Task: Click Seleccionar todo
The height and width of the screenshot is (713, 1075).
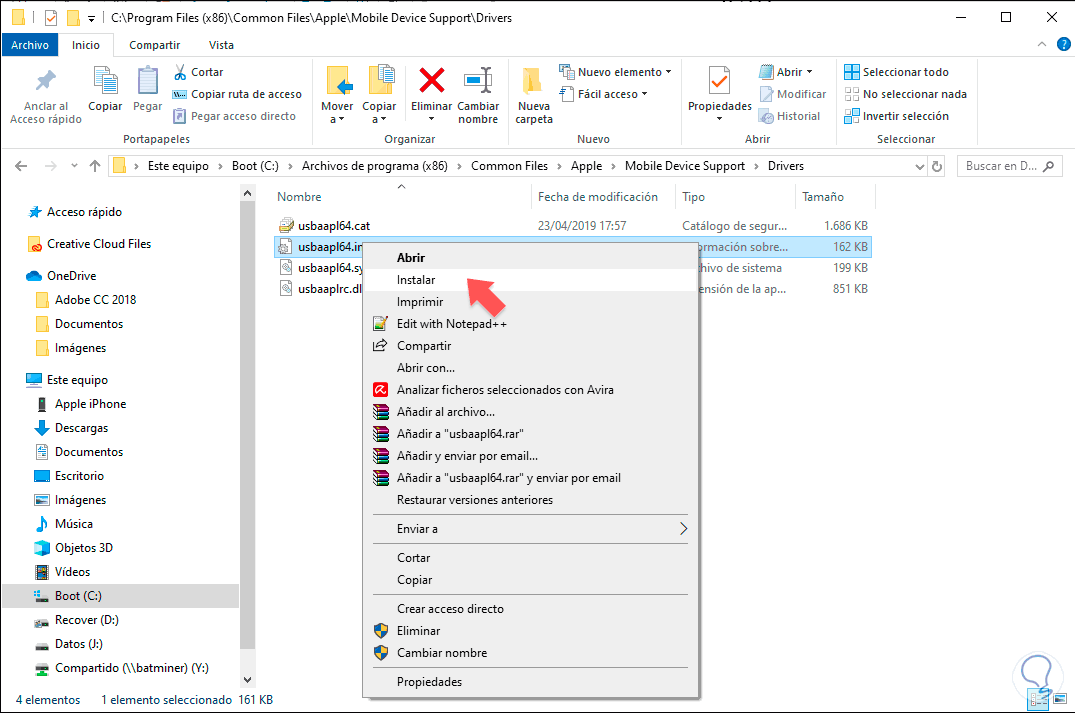Action: click(x=896, y=72)
